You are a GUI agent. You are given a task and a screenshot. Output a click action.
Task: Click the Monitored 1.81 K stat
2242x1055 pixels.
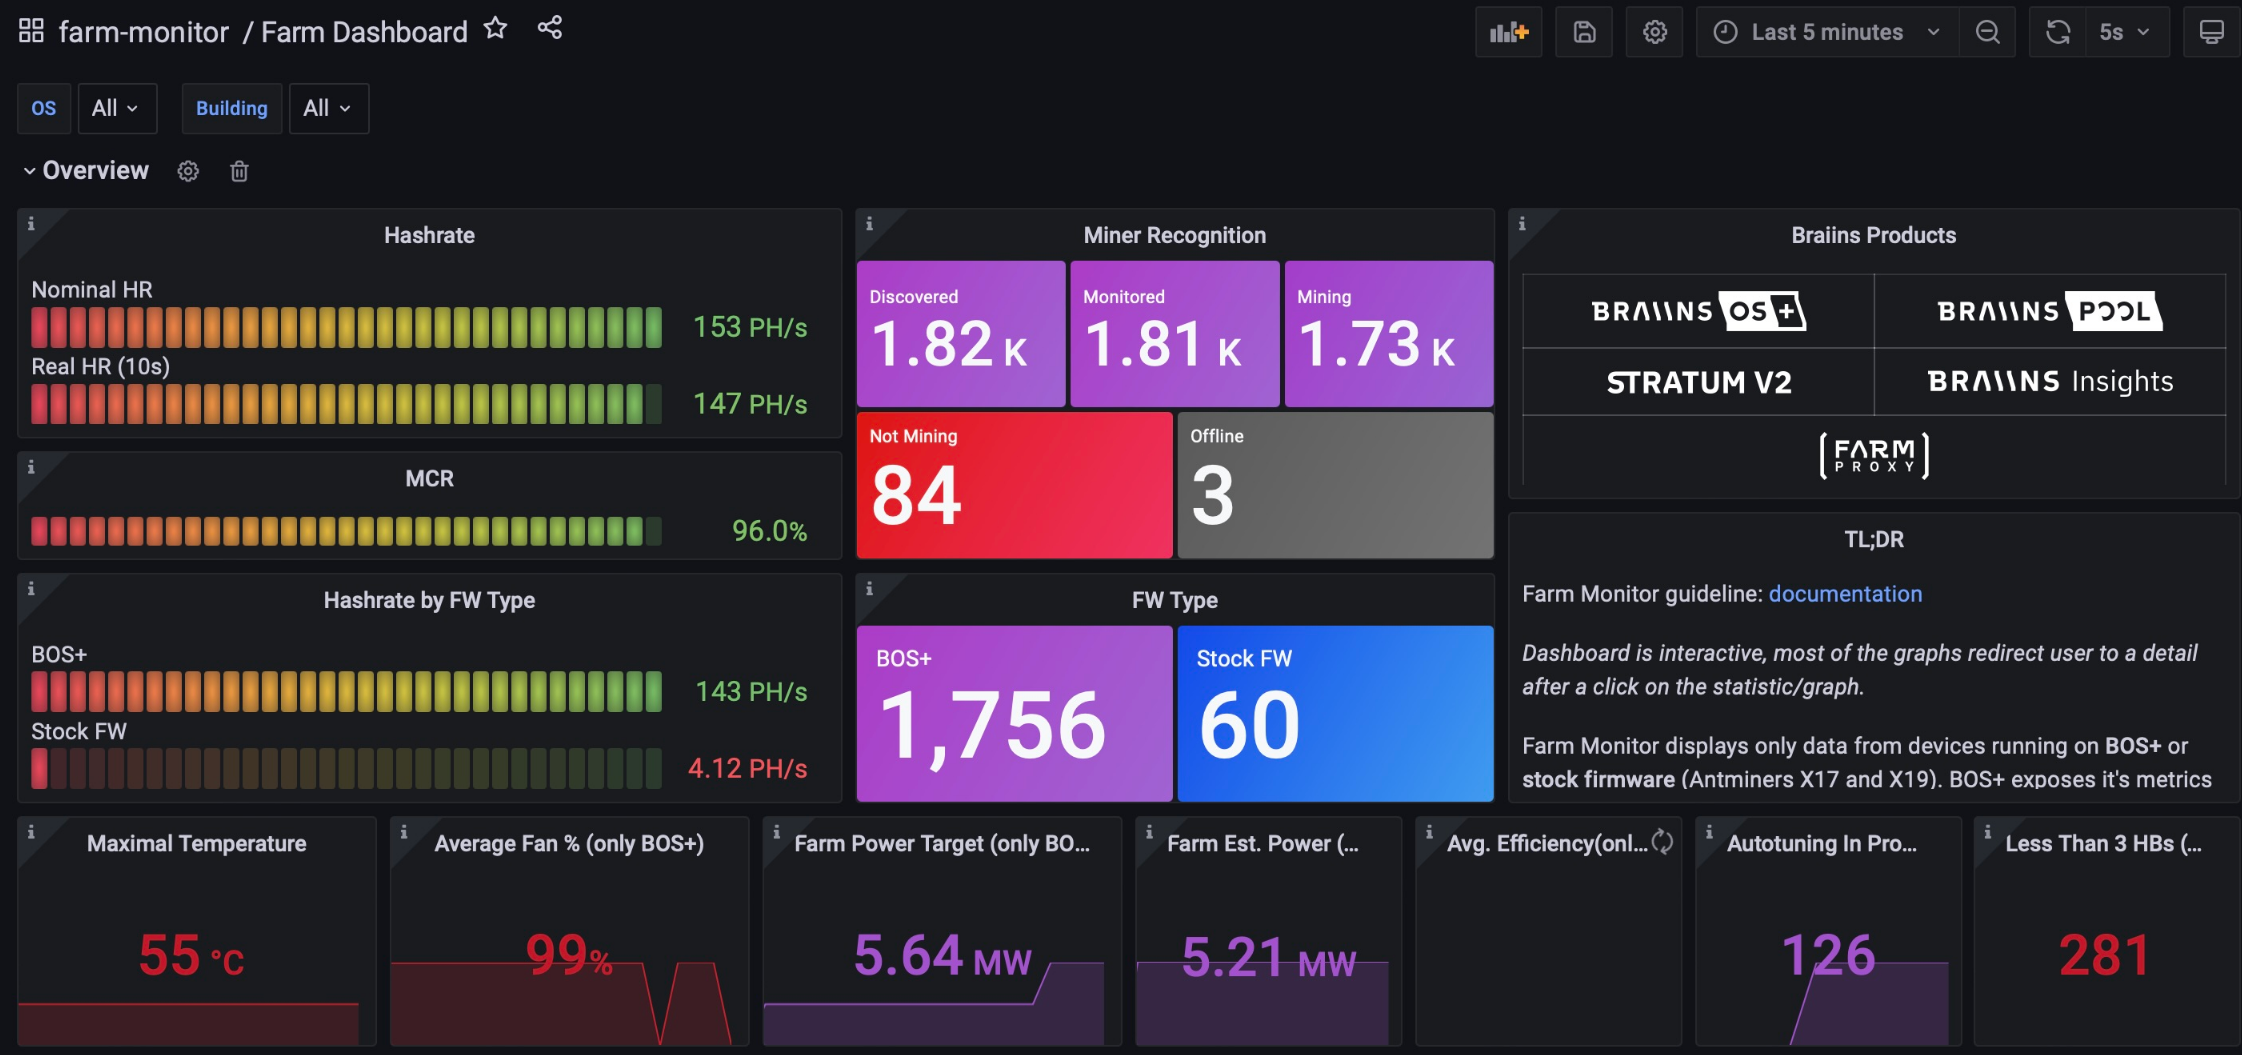coord(1175,334)
